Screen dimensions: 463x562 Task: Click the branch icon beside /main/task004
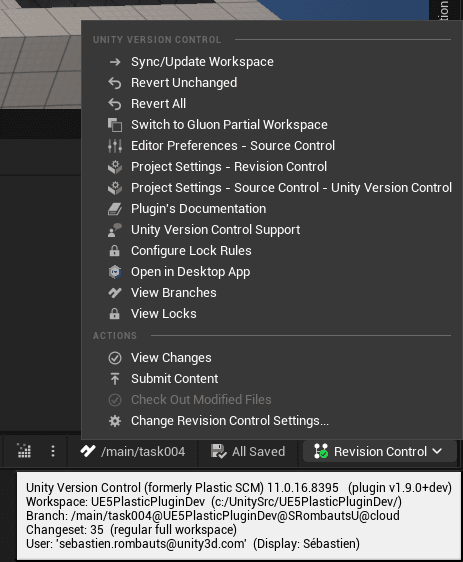(88, 451)
